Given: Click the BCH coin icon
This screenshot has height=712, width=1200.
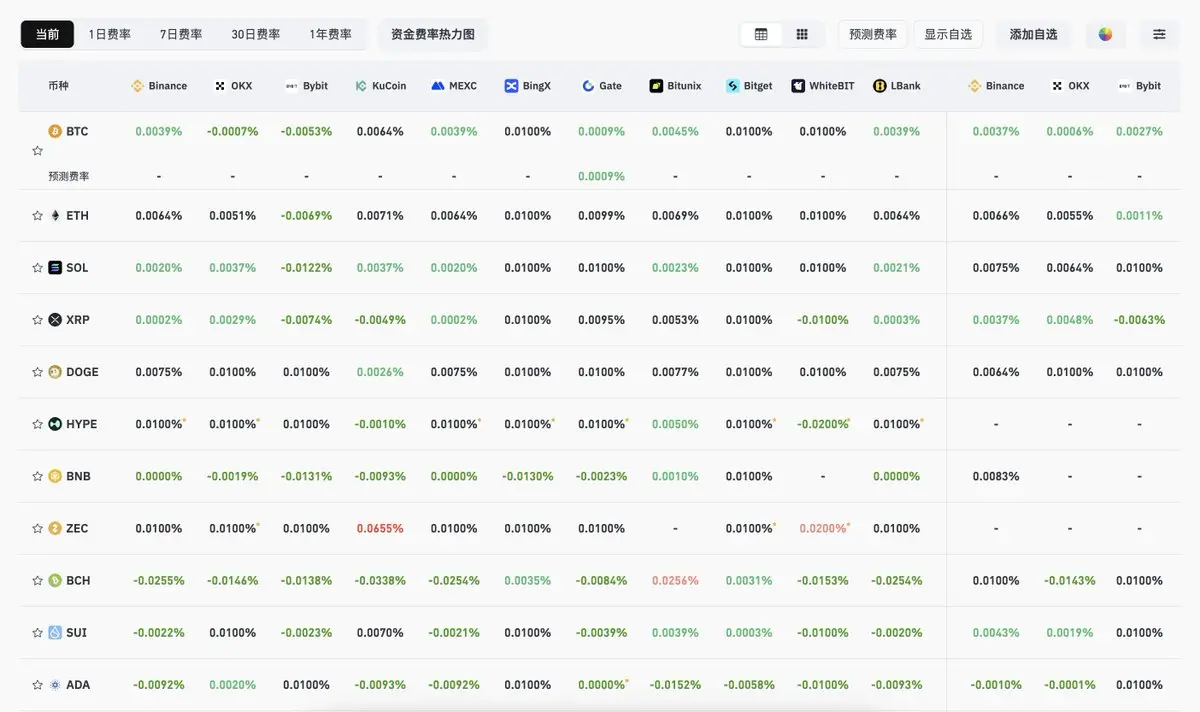Looking at the screenshot, I should click(x=55, y=580).
